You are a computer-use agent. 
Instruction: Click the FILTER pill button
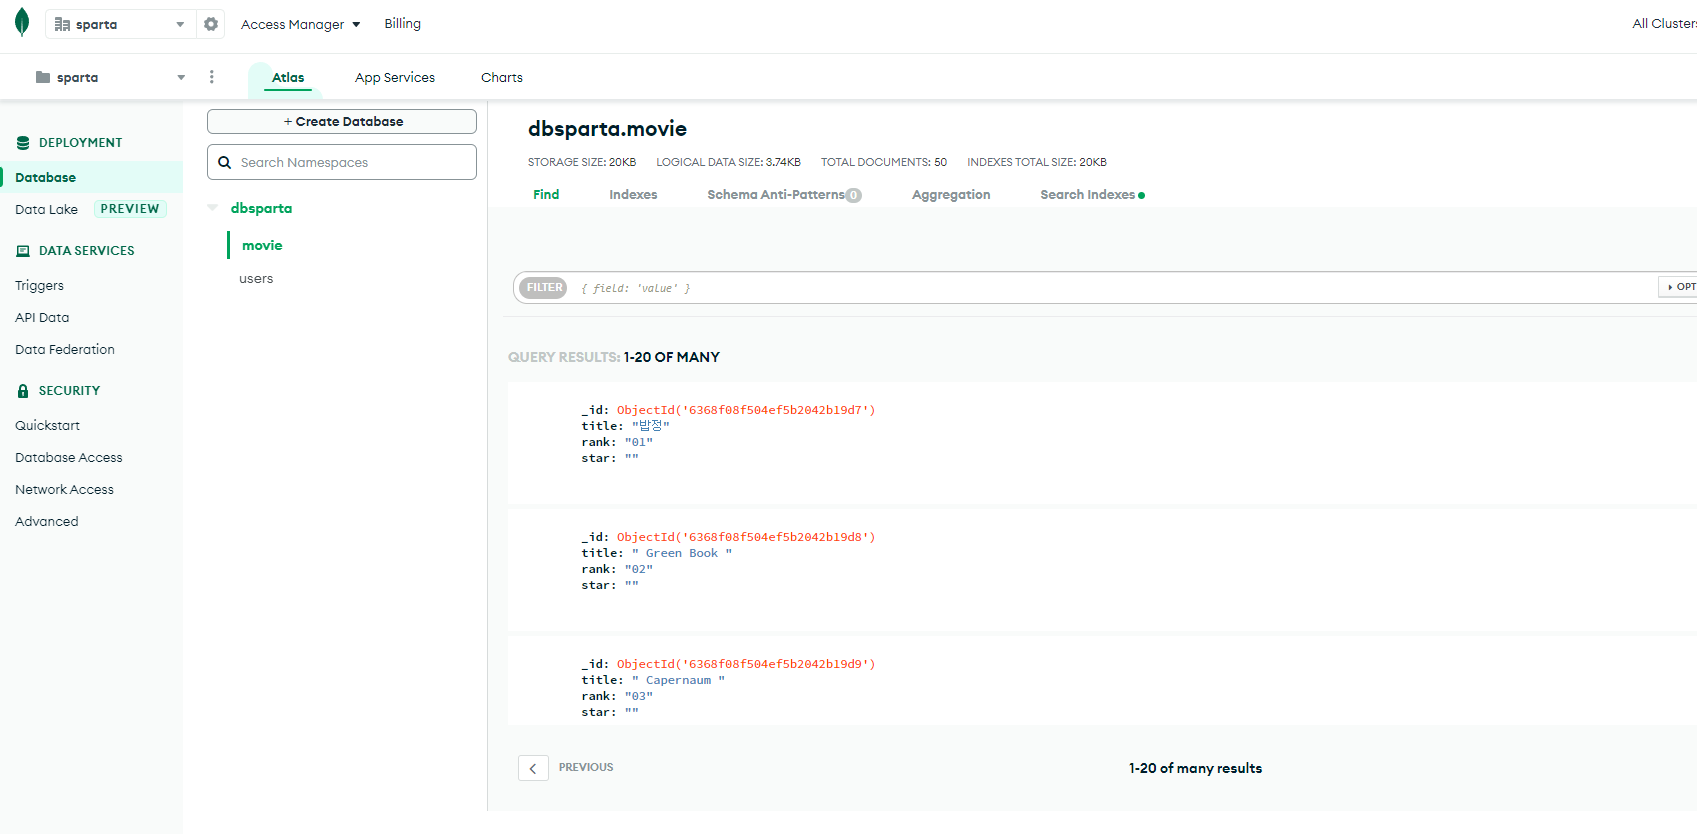(x=544, y=287)
